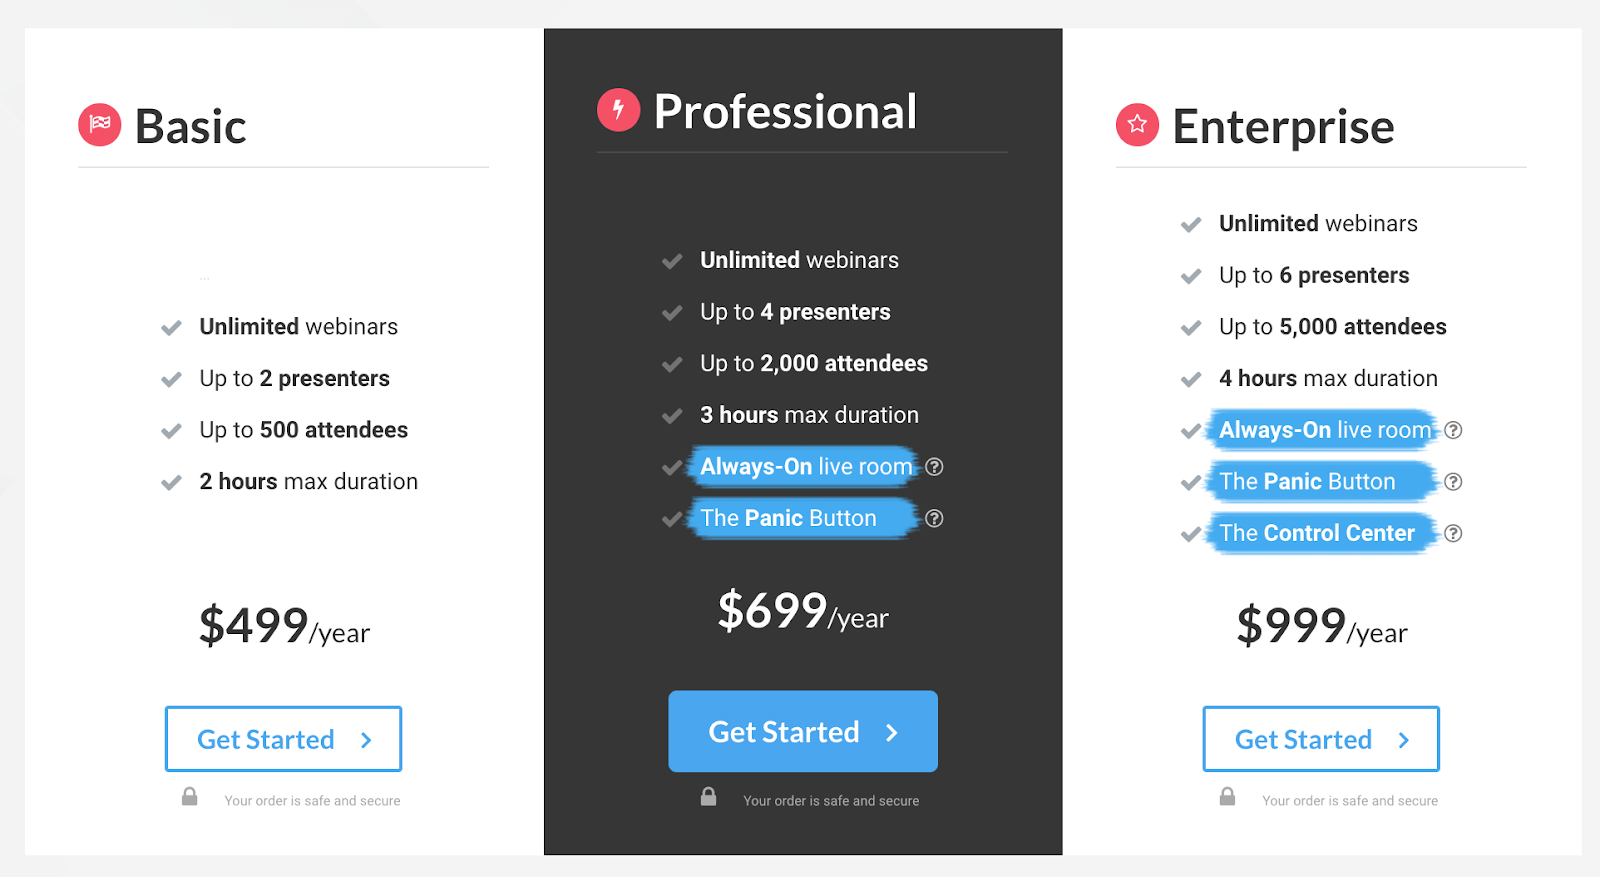Image resolution: width=1600 pixels, height=877 pixels.
Task: Click the lock icon under Professional plan
Action: tap(708, 797)
